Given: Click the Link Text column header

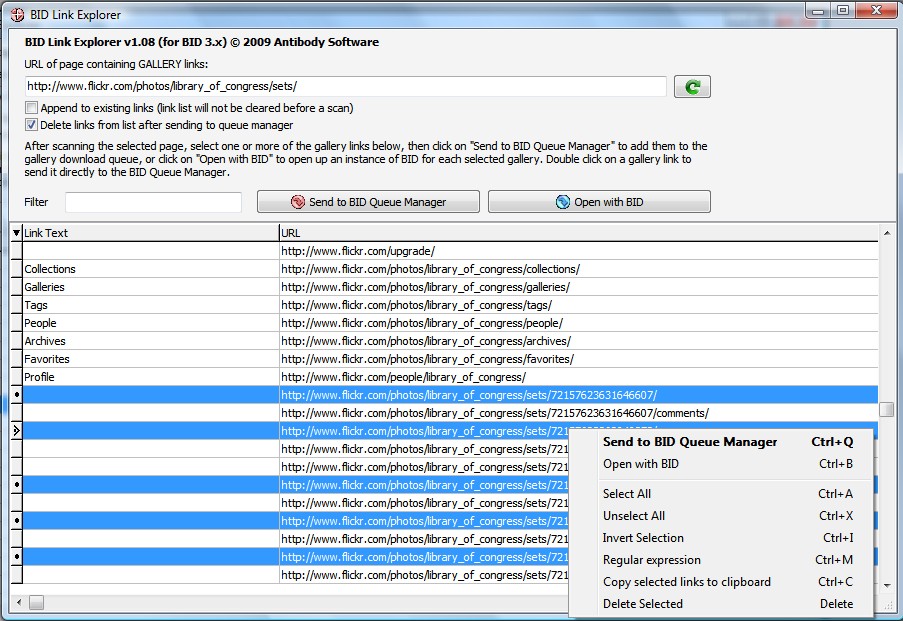Looking at the screenshot, I should (151, 233).
